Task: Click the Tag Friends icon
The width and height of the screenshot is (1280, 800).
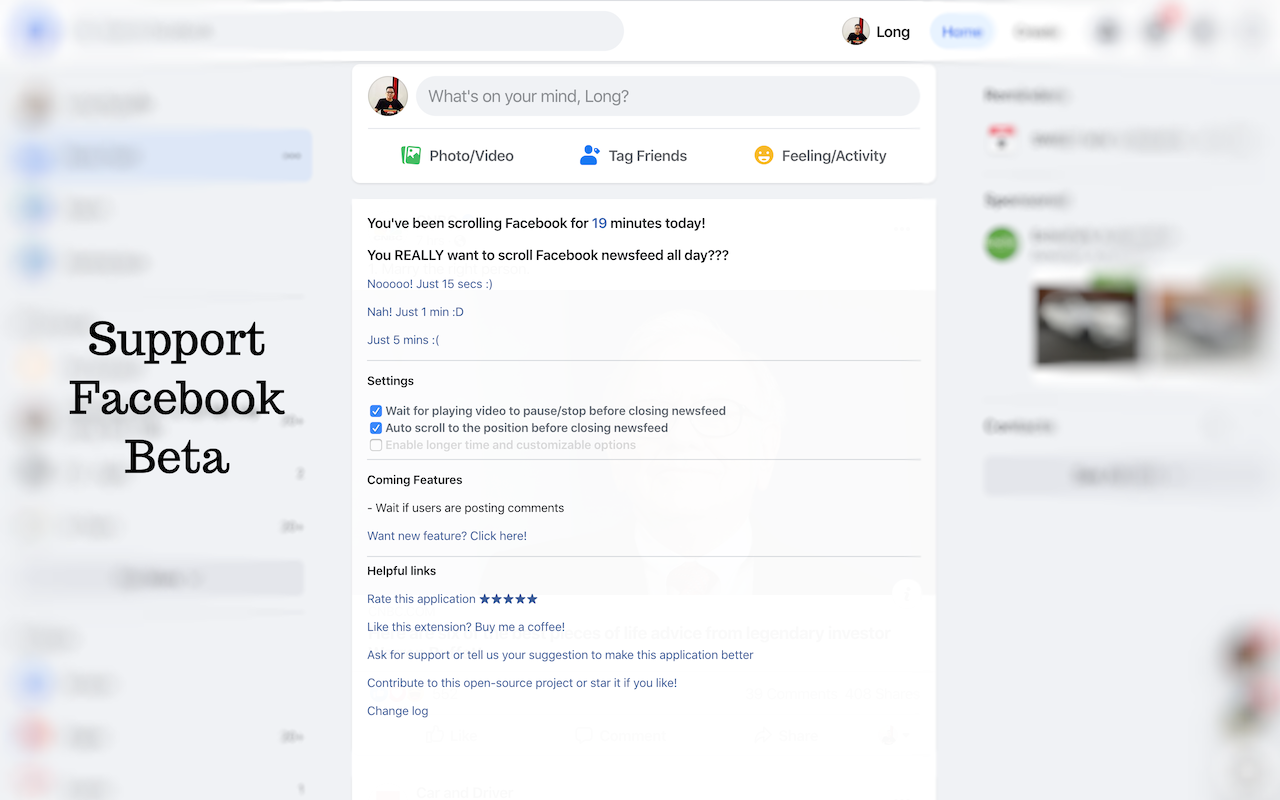Action: (590, 155)
